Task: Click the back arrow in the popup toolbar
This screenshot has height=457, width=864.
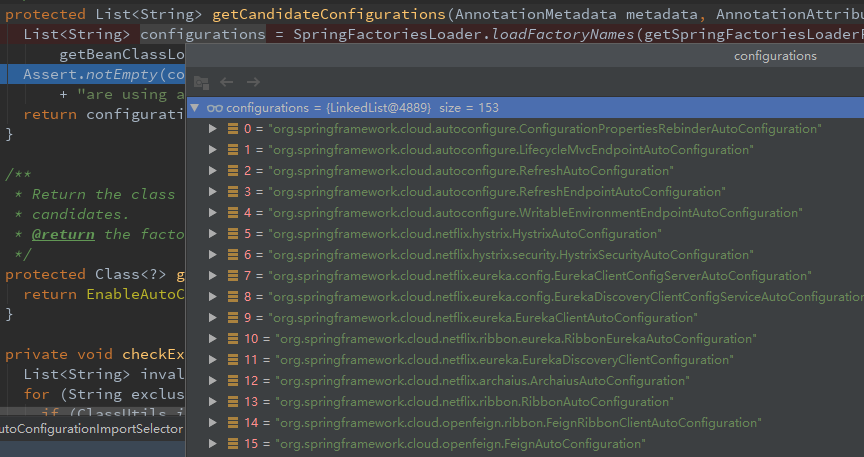Action: click(226, 82)
